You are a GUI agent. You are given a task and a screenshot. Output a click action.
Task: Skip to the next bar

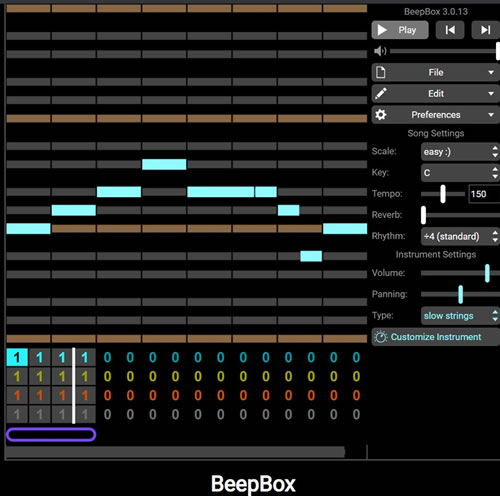tap(485, 30)
